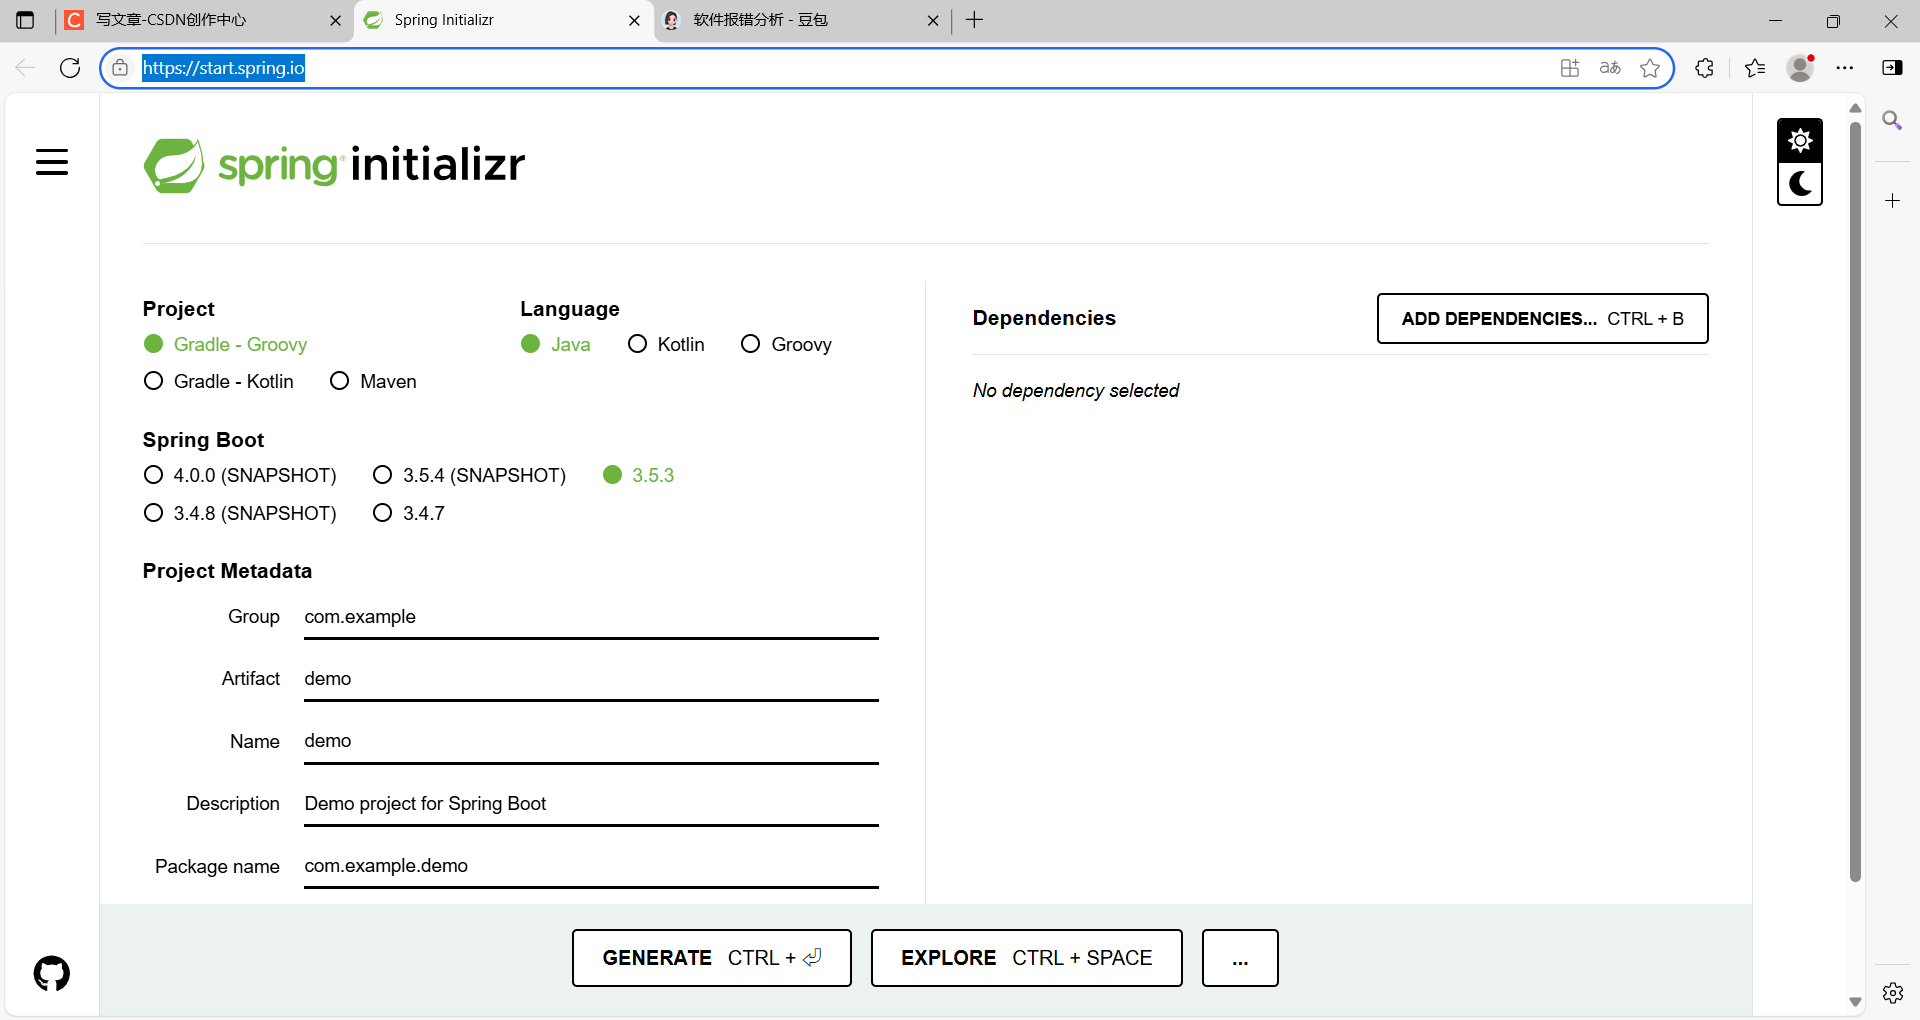Image resolution: width=1920 pixels, height=1020 pixels.
Task: Click the Spring Initializr leaf logo
Action: [174, 165]
